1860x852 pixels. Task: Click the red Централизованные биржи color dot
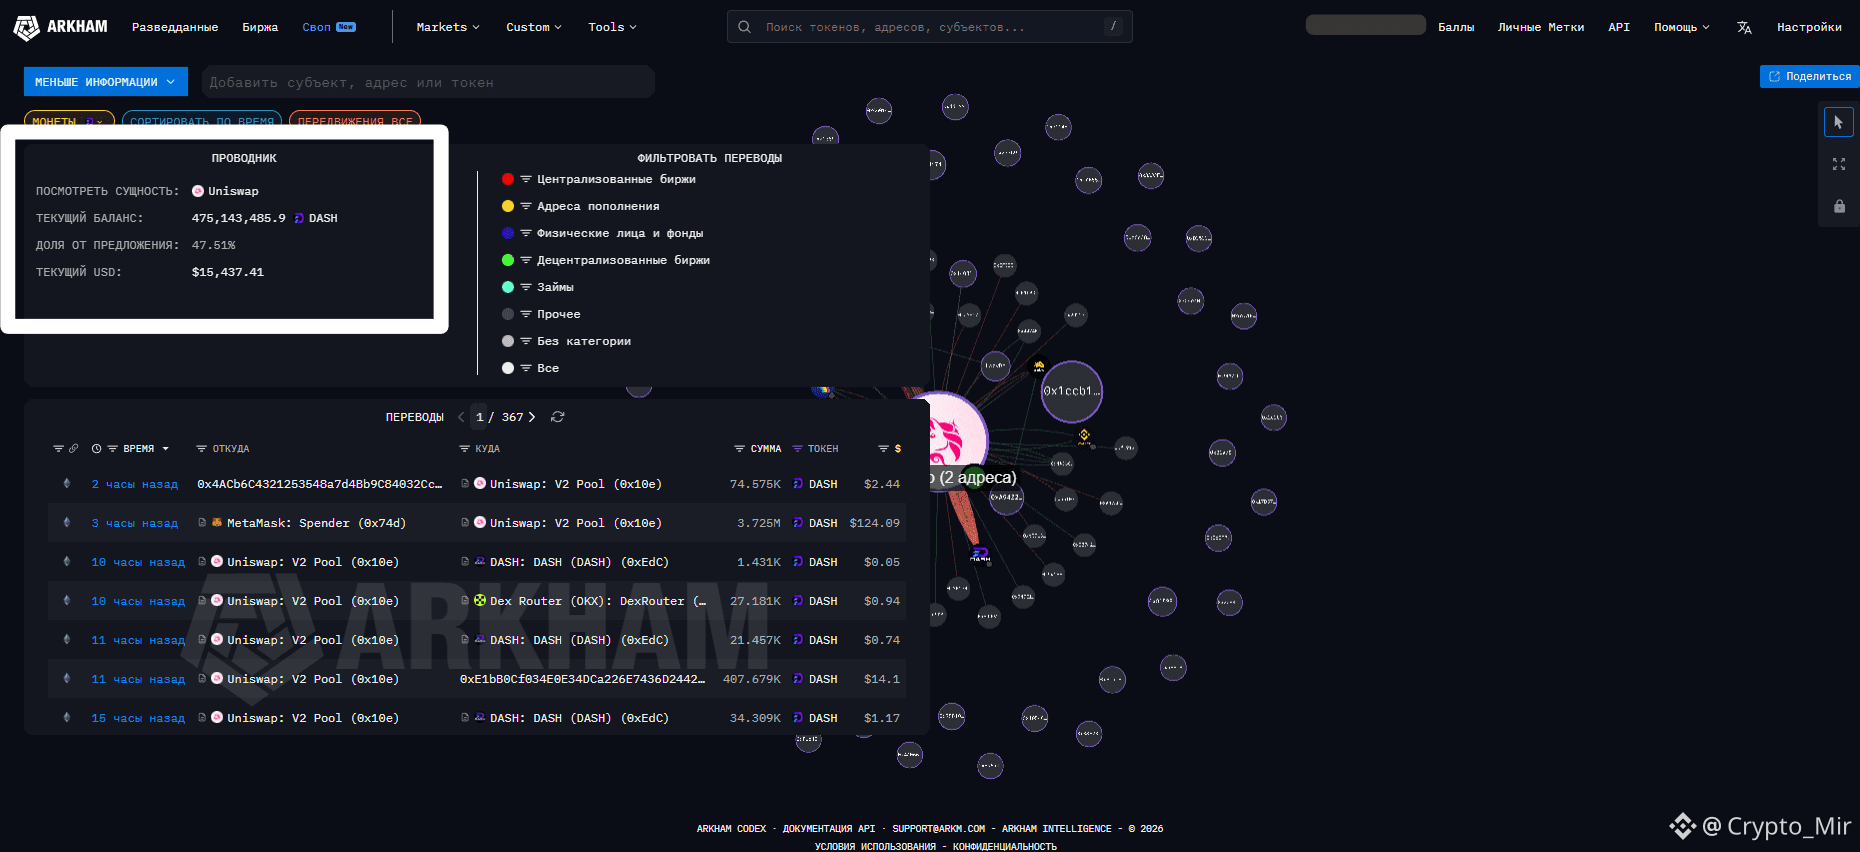(x=508, y=179)
